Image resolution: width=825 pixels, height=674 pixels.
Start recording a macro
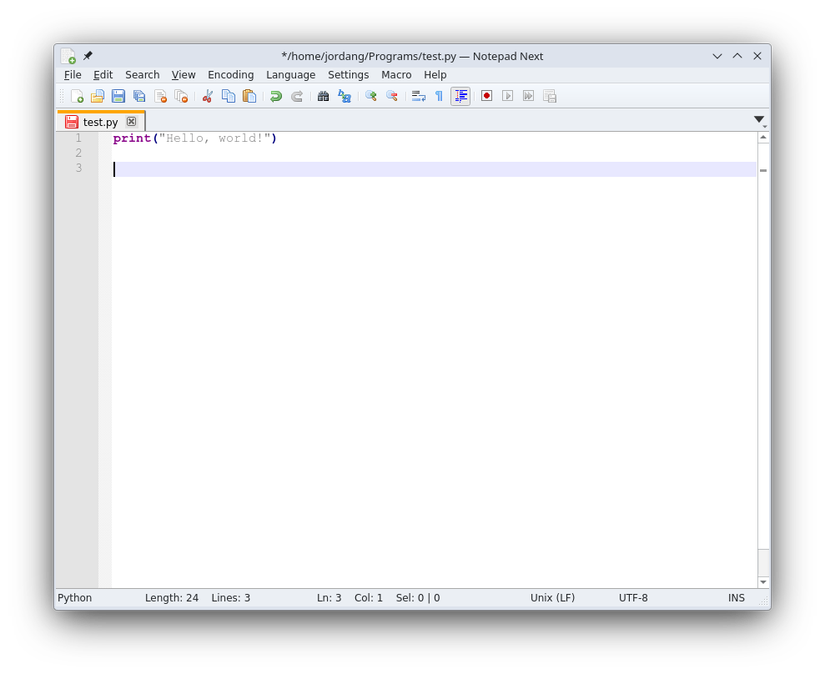click(x=486, y=95)
